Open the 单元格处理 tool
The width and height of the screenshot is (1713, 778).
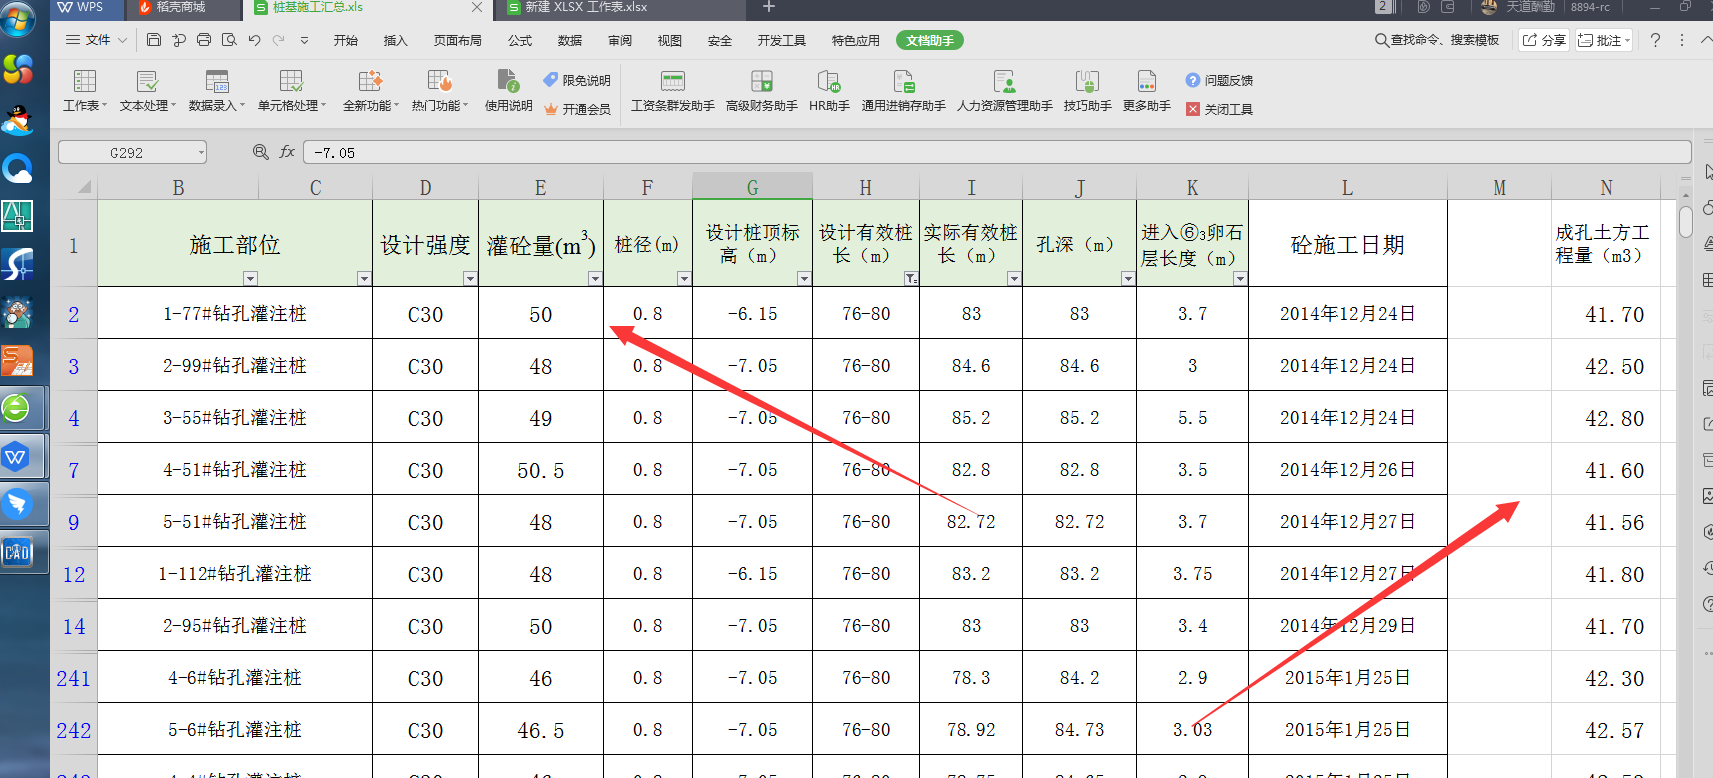292,91
